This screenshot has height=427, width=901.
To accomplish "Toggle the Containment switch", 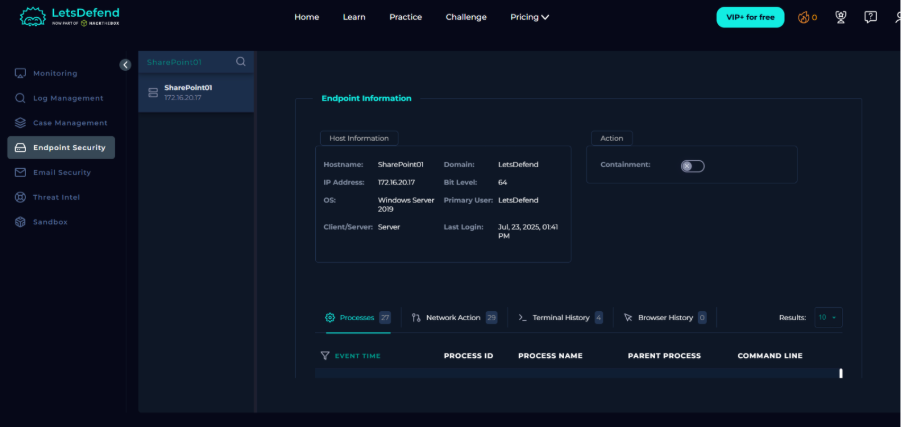I will 692,166.
